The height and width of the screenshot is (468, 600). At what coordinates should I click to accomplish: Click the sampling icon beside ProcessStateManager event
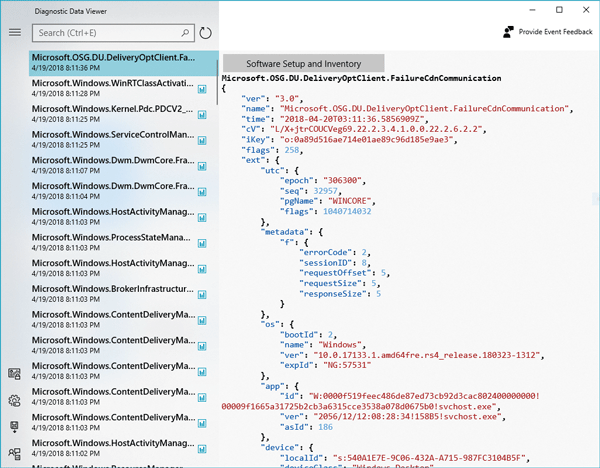(x=202, y=243)
